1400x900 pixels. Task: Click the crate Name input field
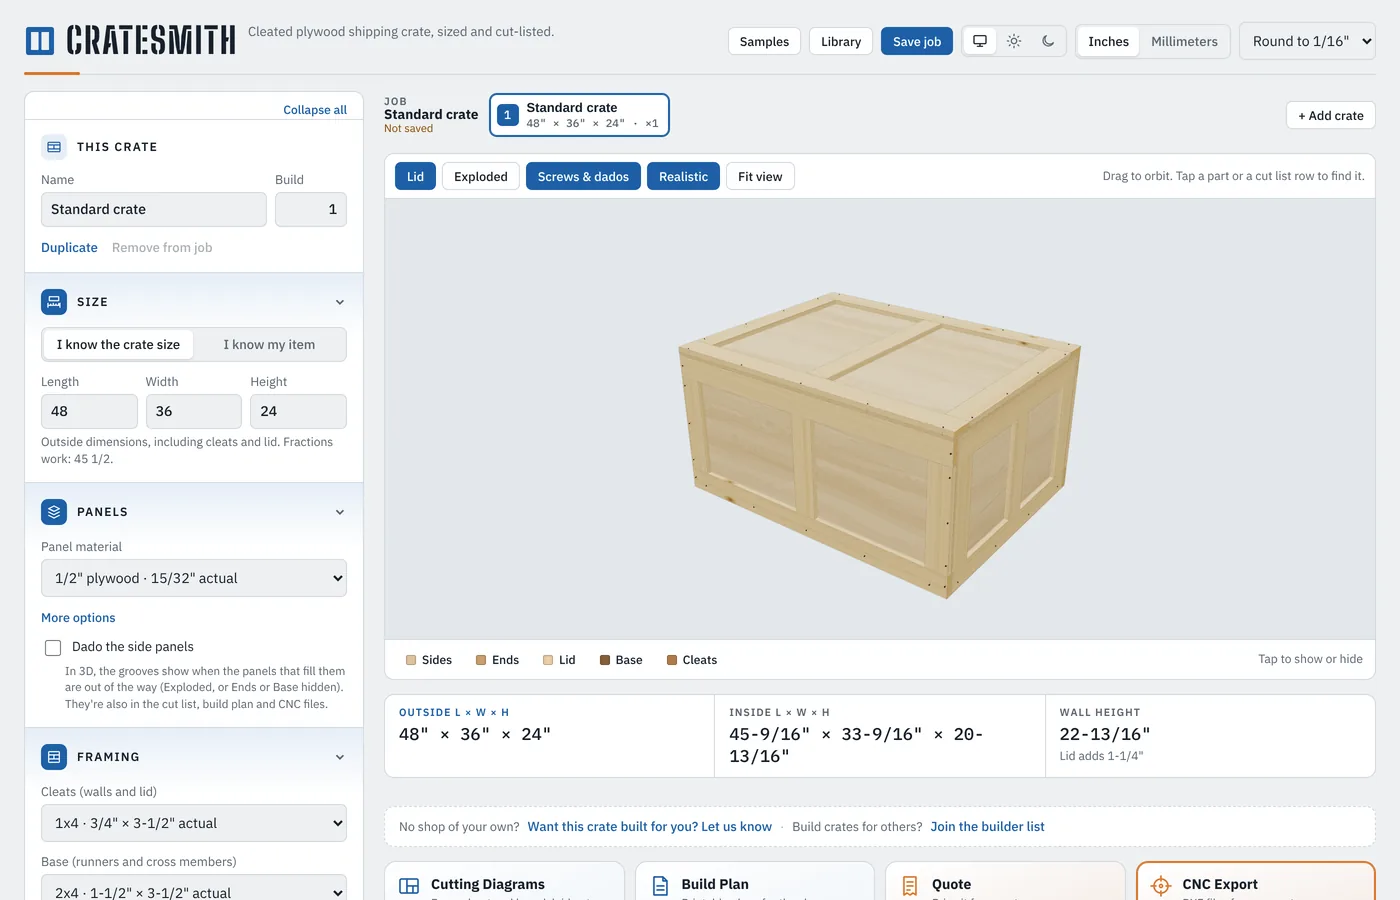coord(154,209)
